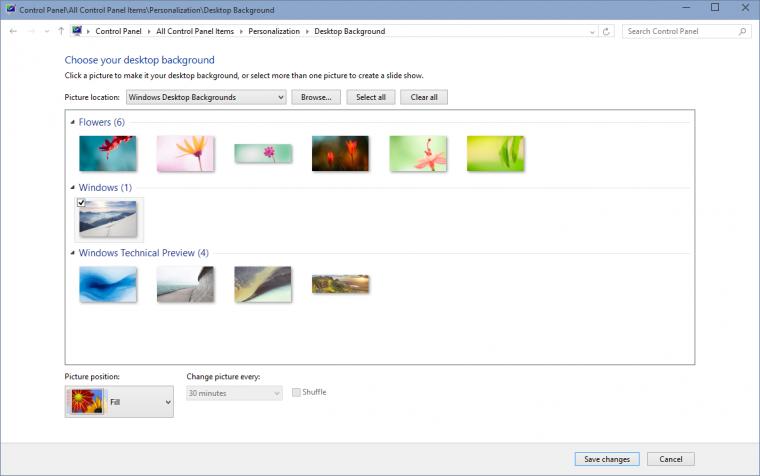Collapse the Windows (1) group
This screenshot has height=476, width=760.
pos(73,188)
